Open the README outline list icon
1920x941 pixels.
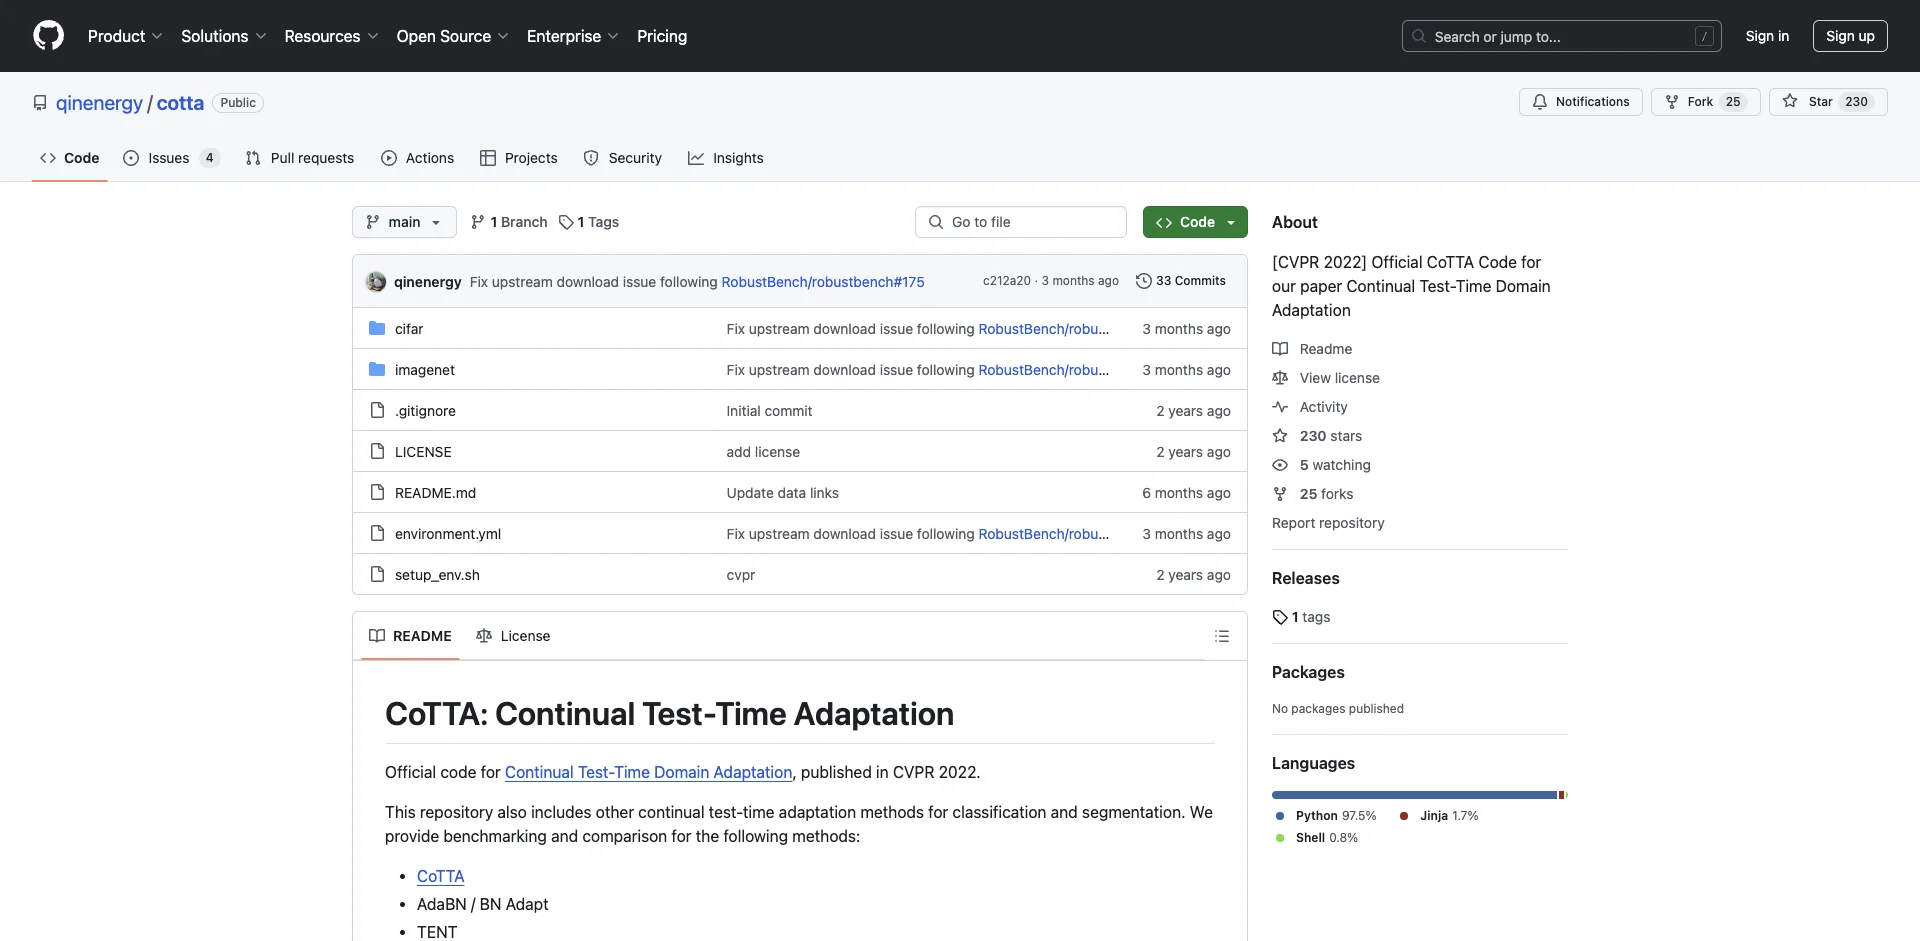click(x=1222, y=636)
